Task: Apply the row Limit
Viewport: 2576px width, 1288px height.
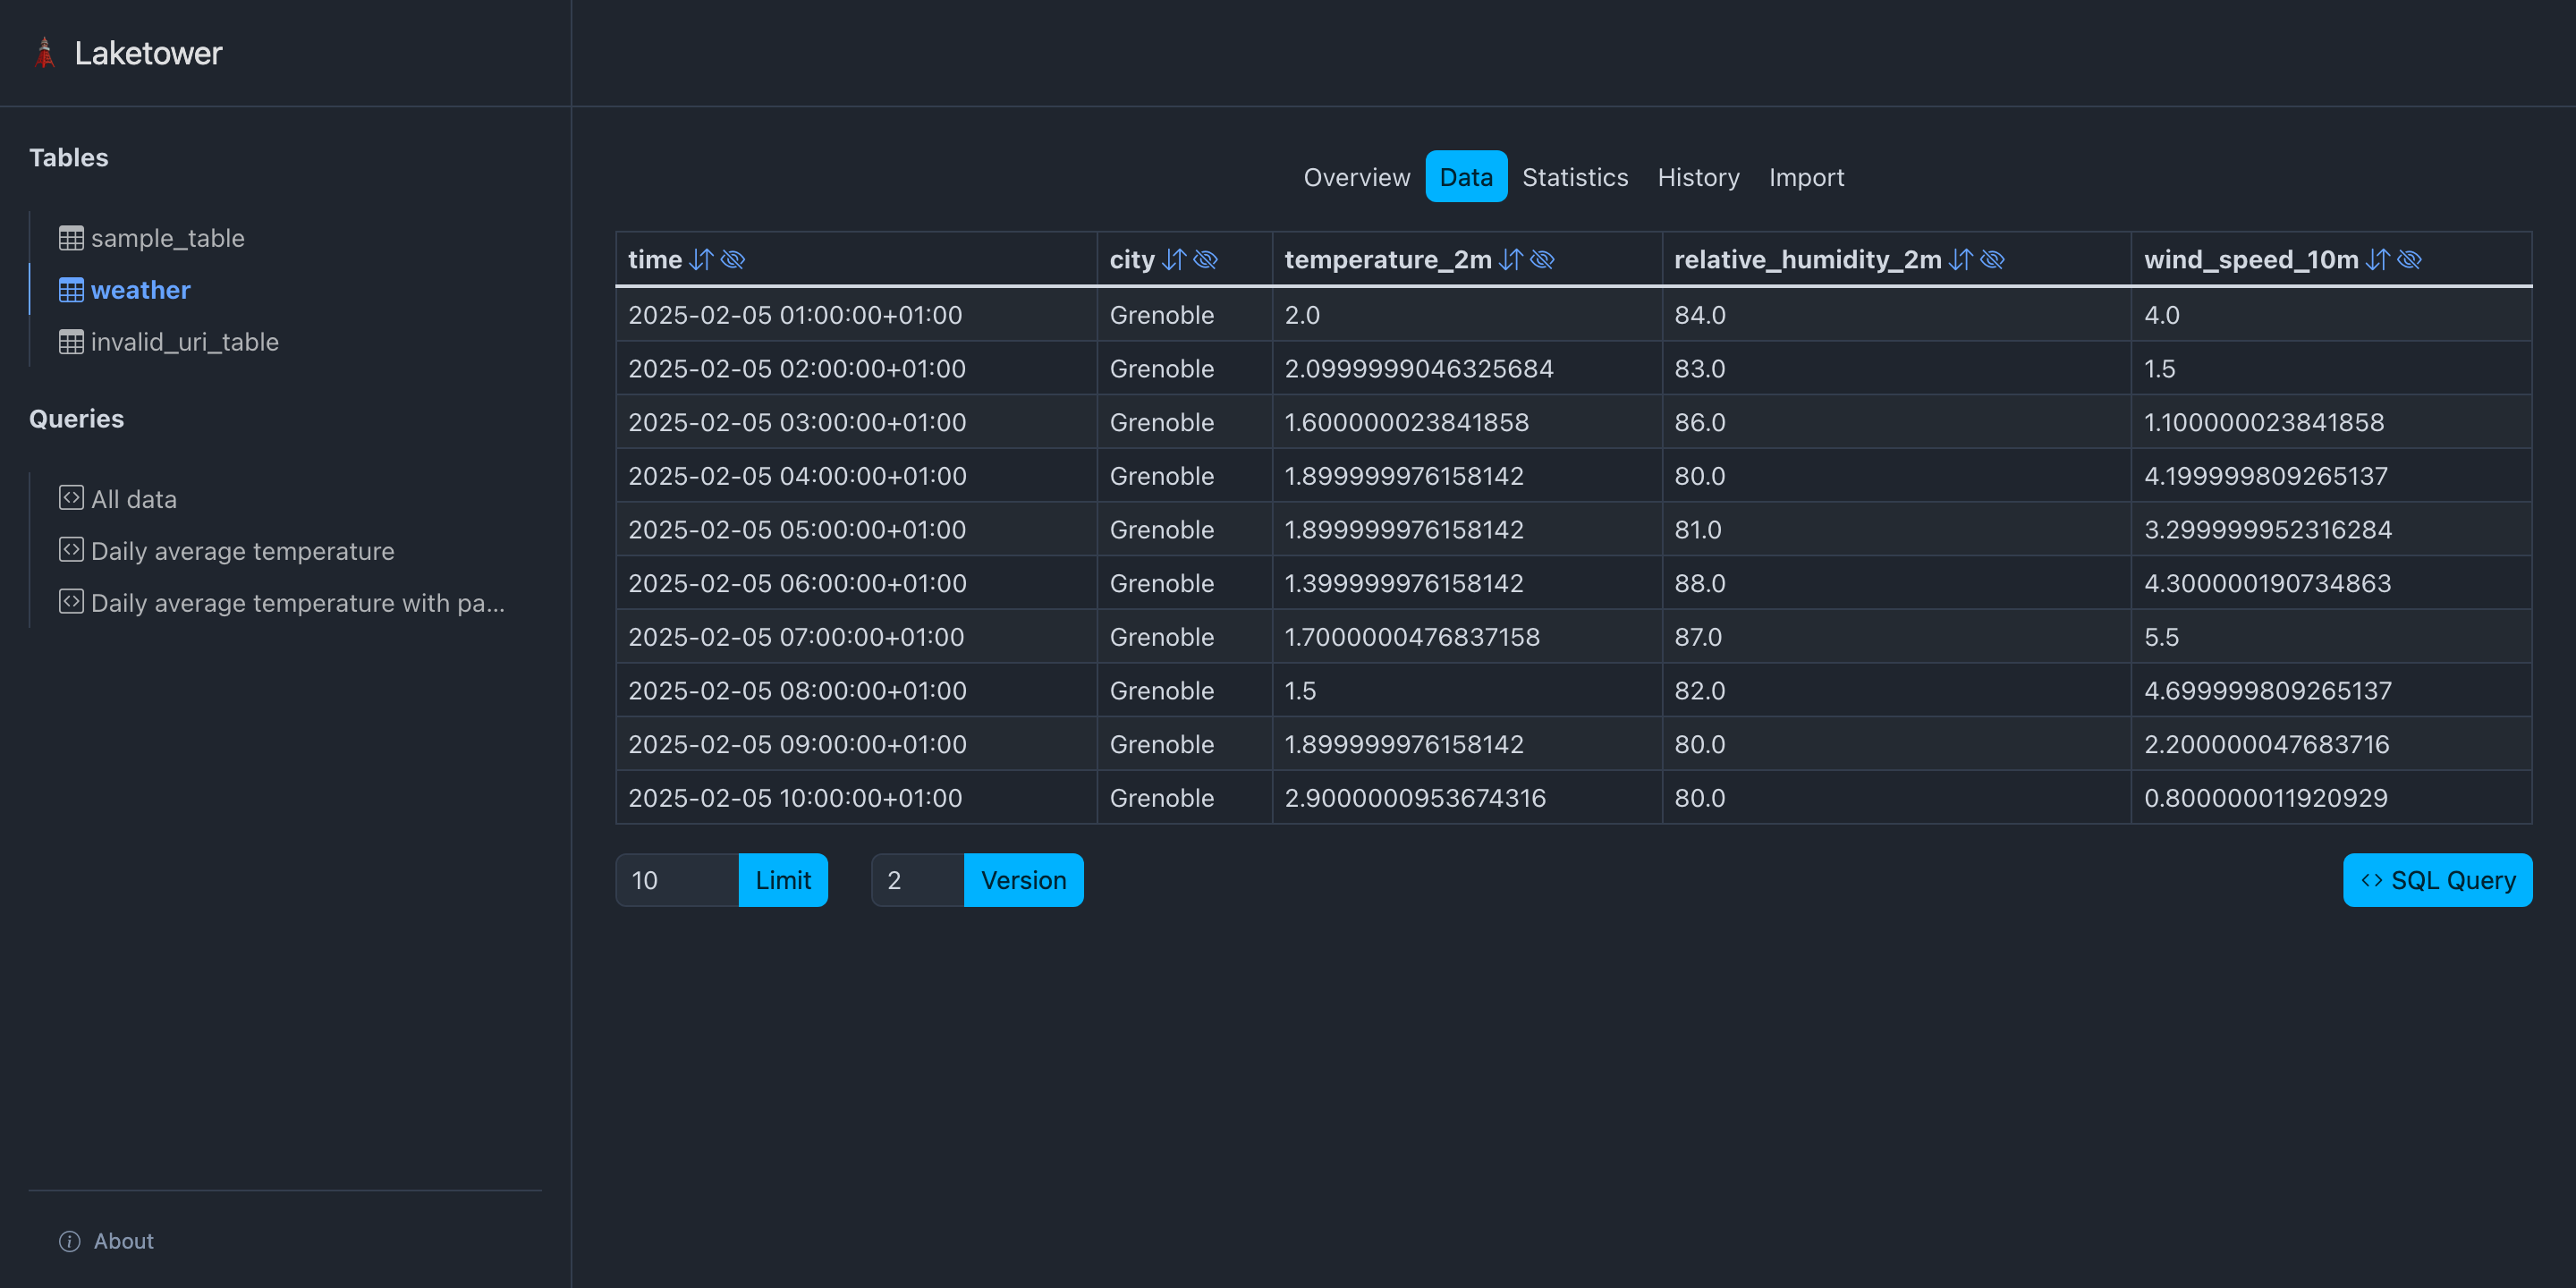Action: [783, 880]
